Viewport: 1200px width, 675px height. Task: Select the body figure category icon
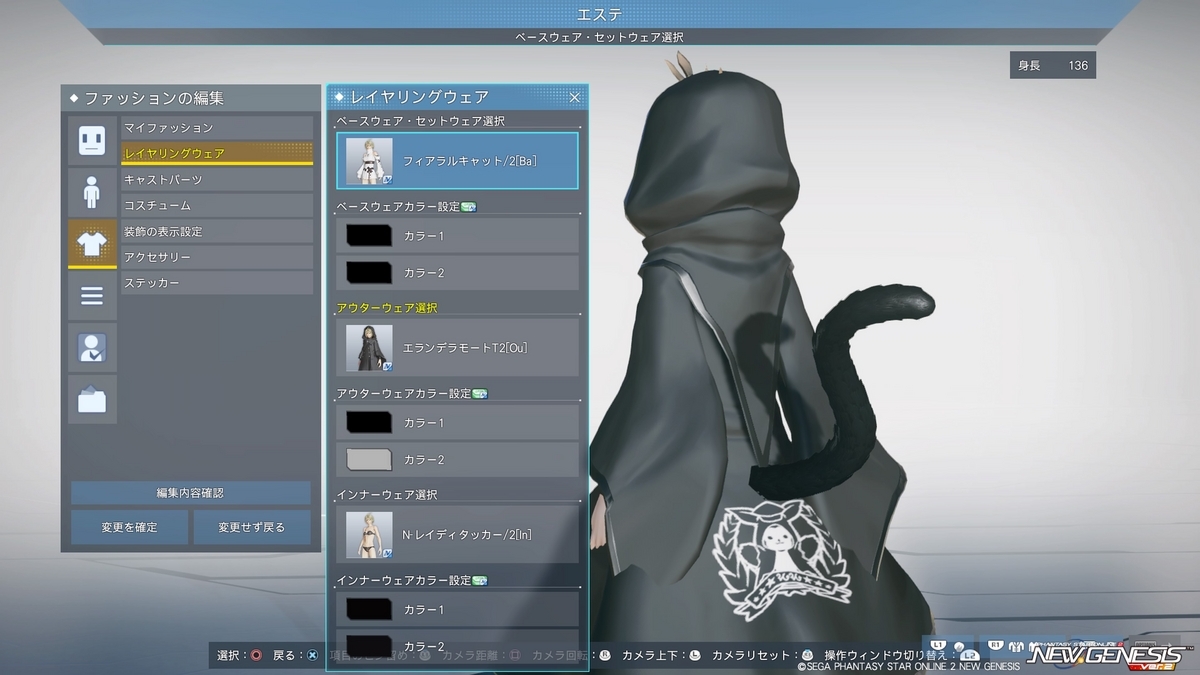(92, 192)
